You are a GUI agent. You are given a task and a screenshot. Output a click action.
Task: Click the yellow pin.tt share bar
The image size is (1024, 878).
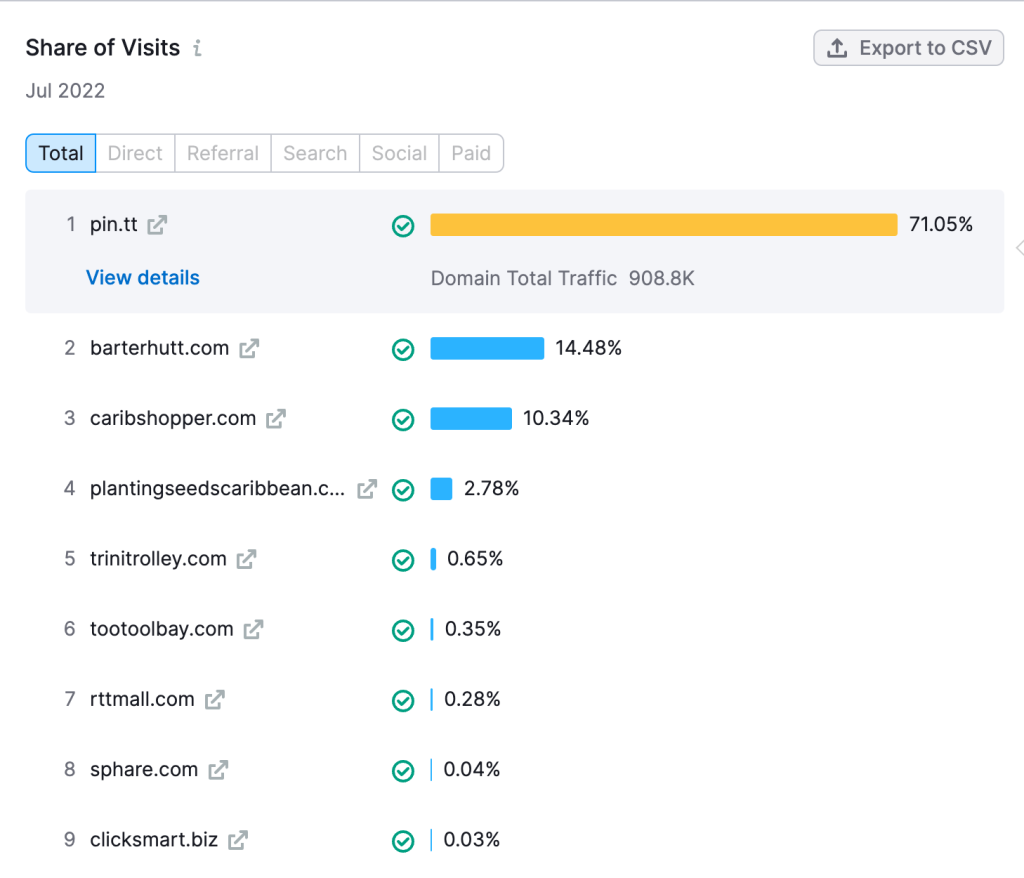[x=664, y=225]
